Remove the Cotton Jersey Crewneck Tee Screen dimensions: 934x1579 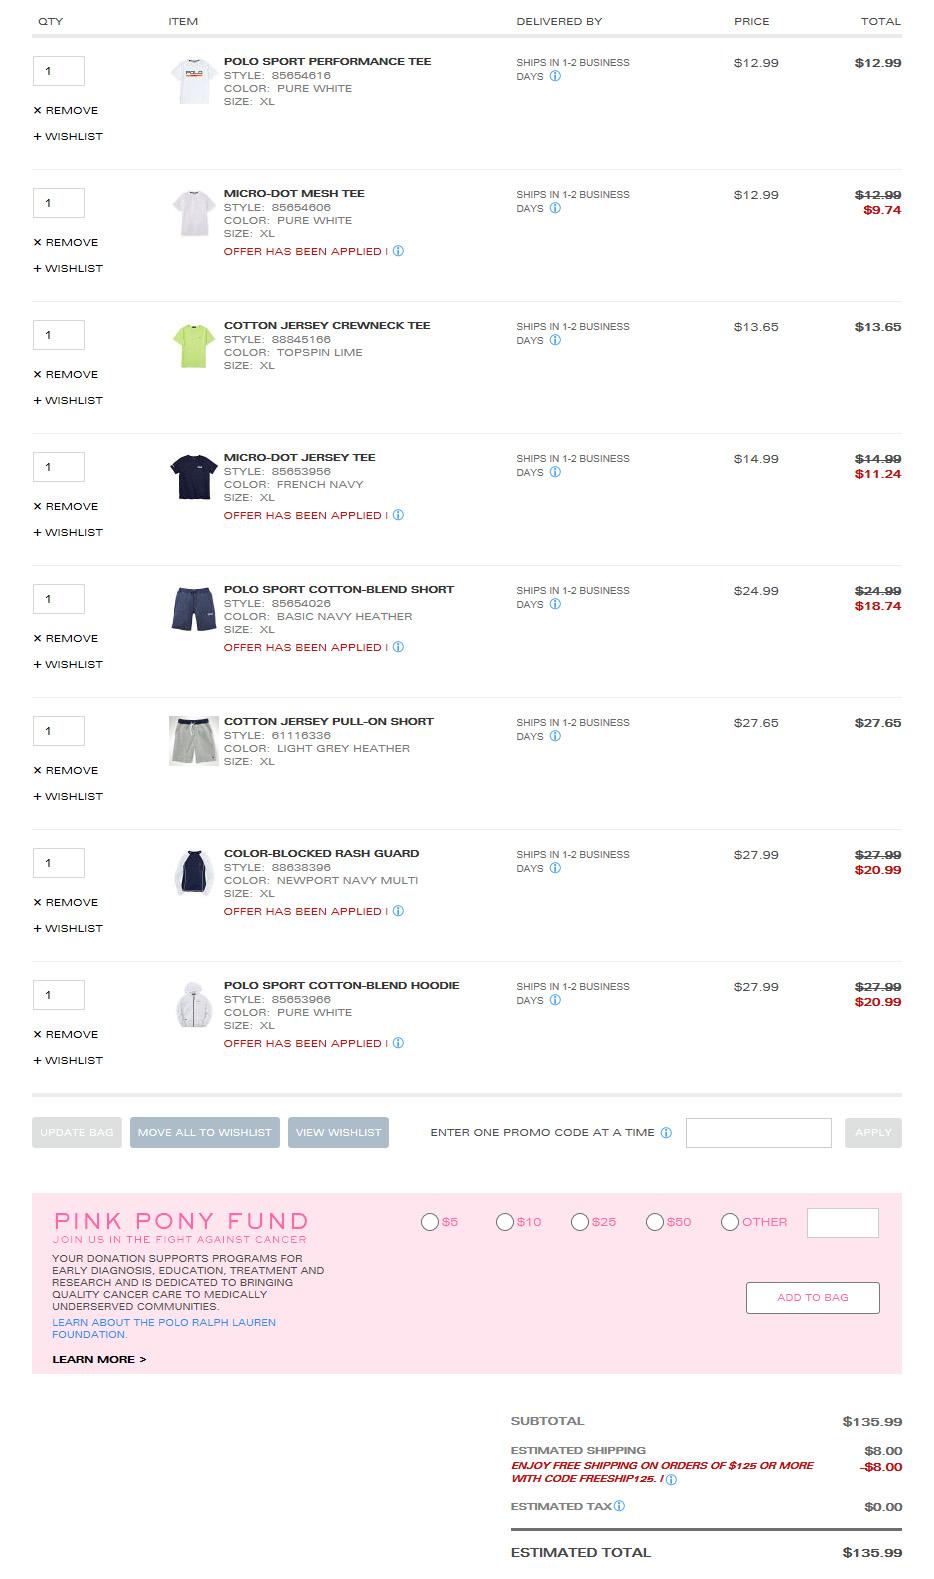pyautogui.click(x=66, y=374)
